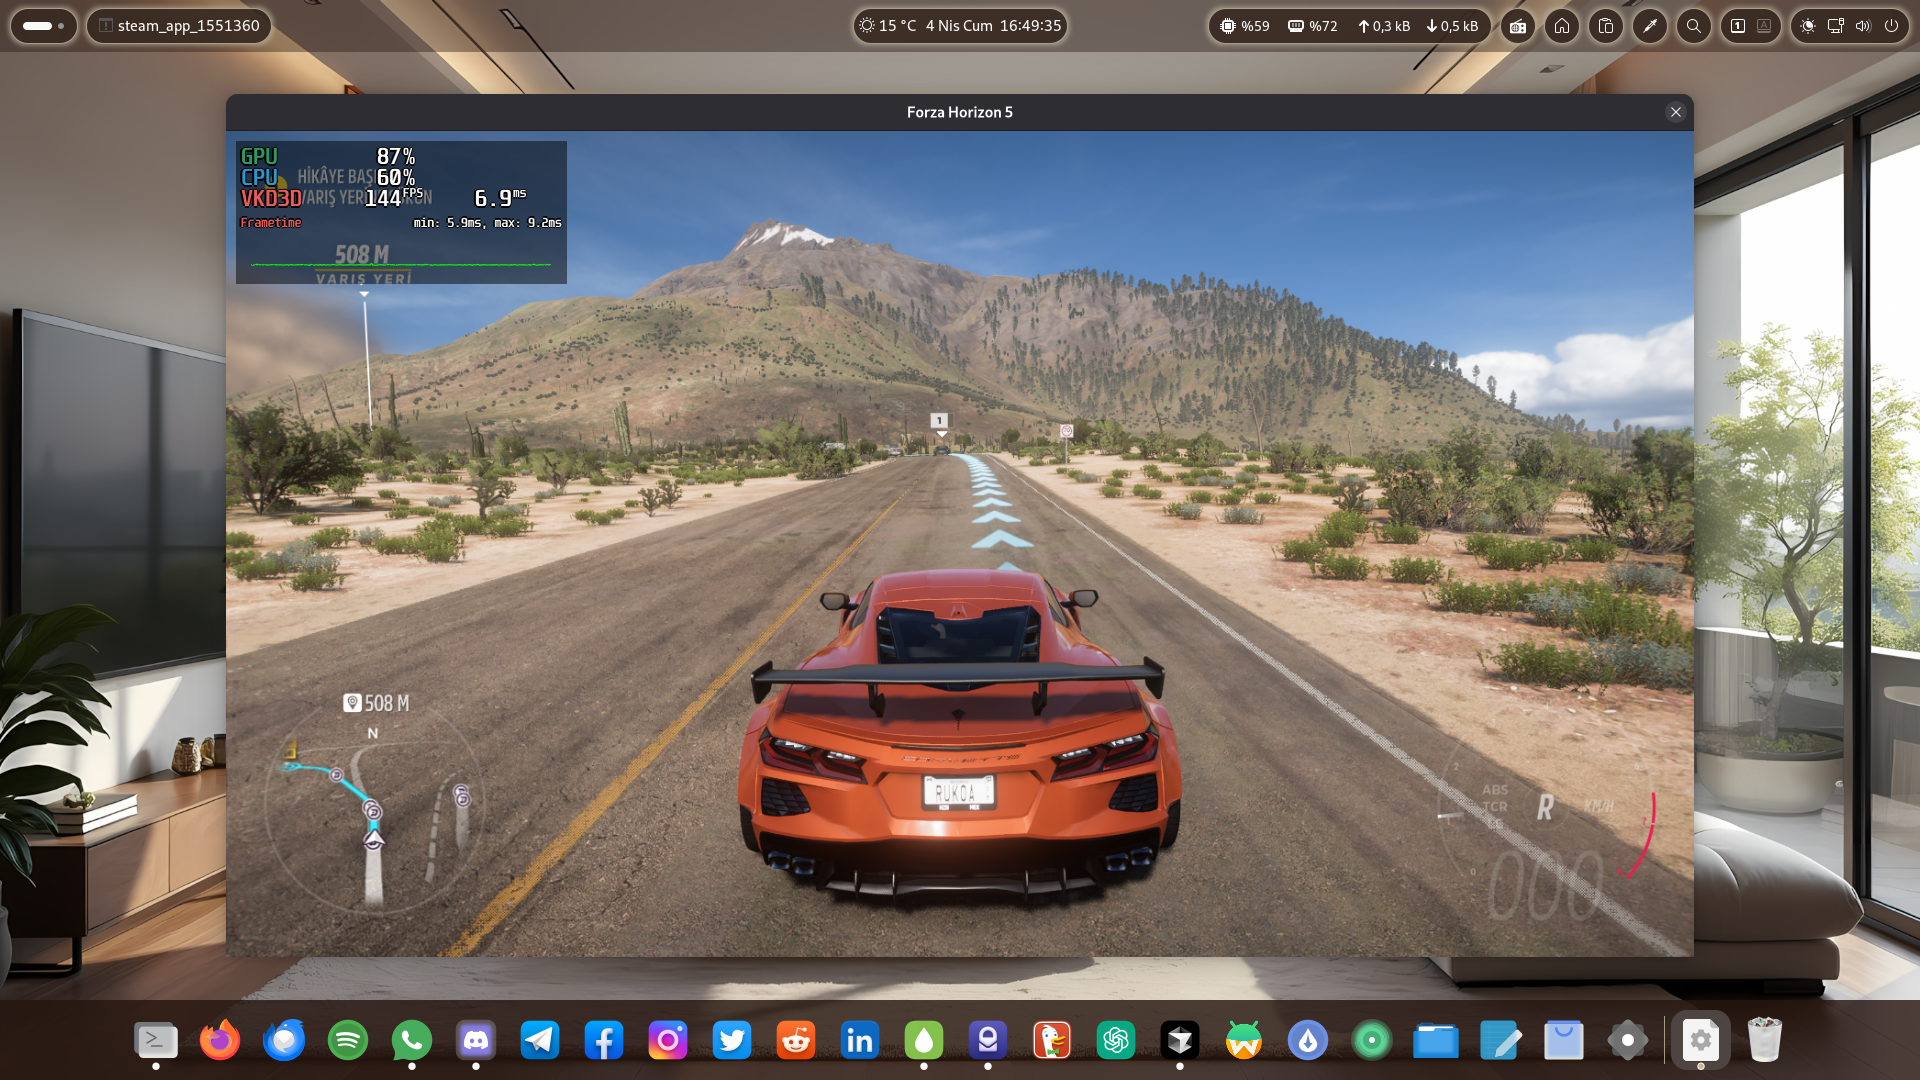Close the Forza Horizon 5 window
This screenshot has height=1080, width=1920.
click(x=1676, y=112)
